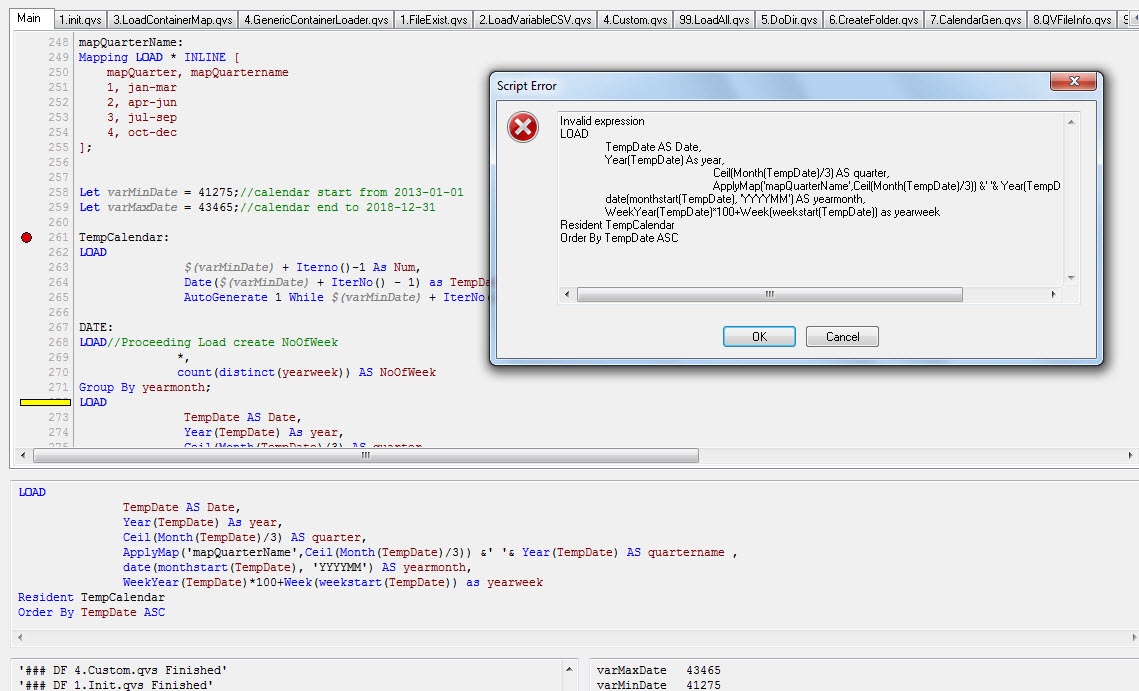Click 'Invalid expression' text in error dialog

click(x=602, y=121)
